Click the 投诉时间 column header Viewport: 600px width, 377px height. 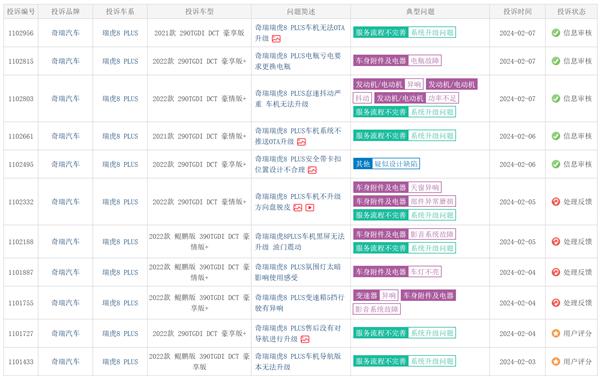click(x=517, y=12)
